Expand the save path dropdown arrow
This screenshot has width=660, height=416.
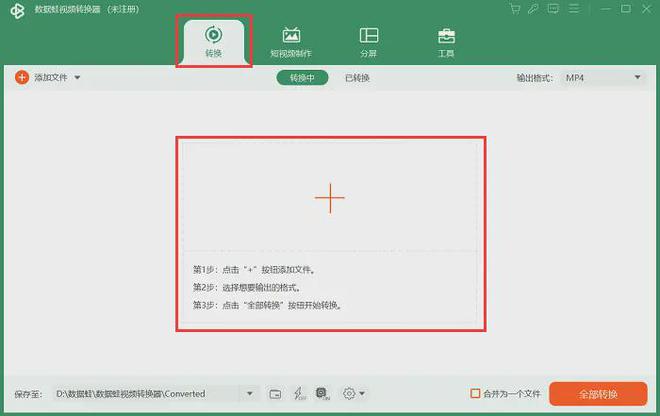pyautogui.click(x=250, y=394)
